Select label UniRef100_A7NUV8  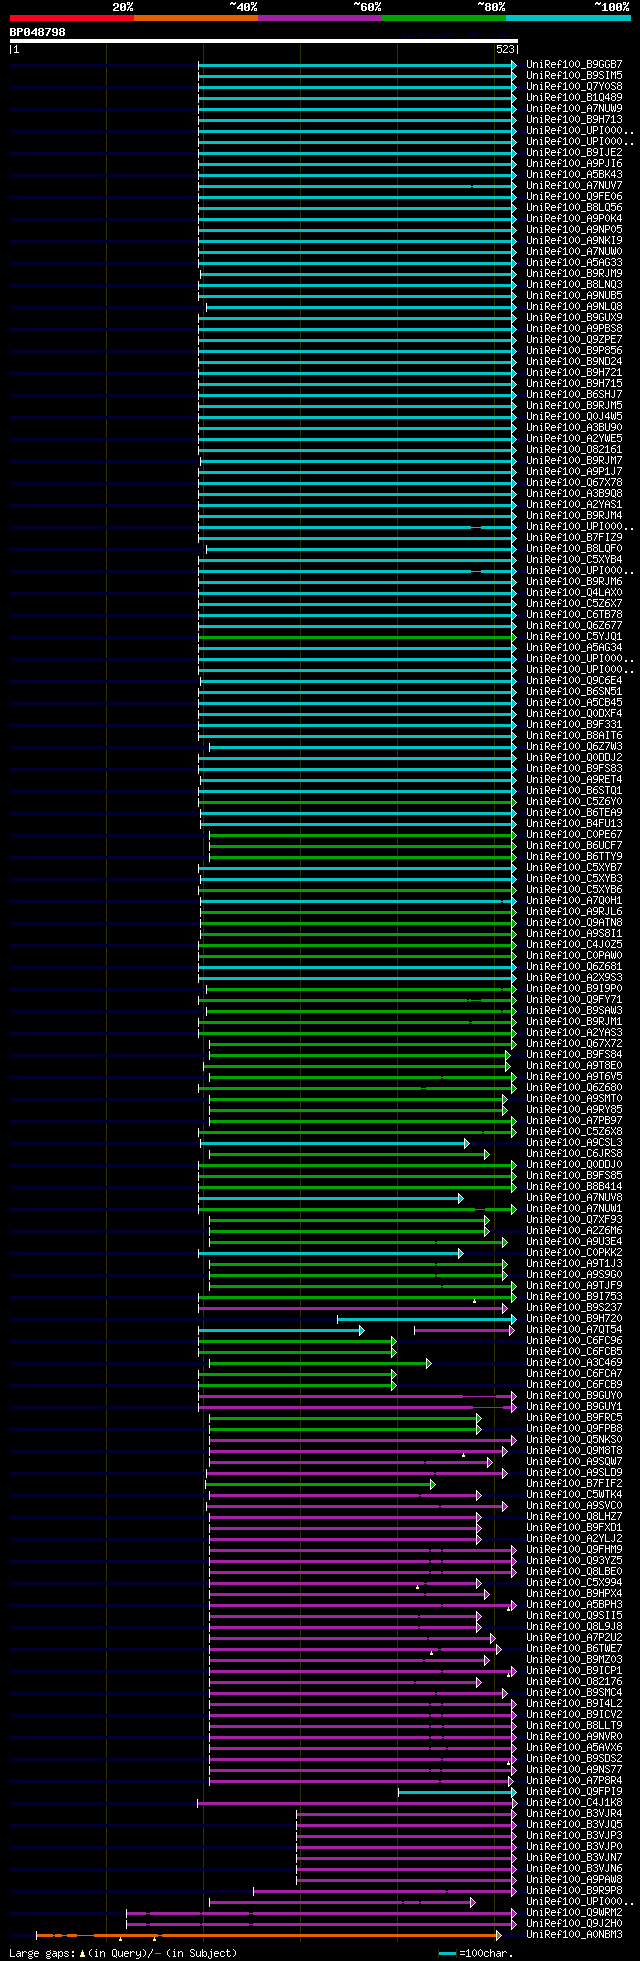(574, 1197)
